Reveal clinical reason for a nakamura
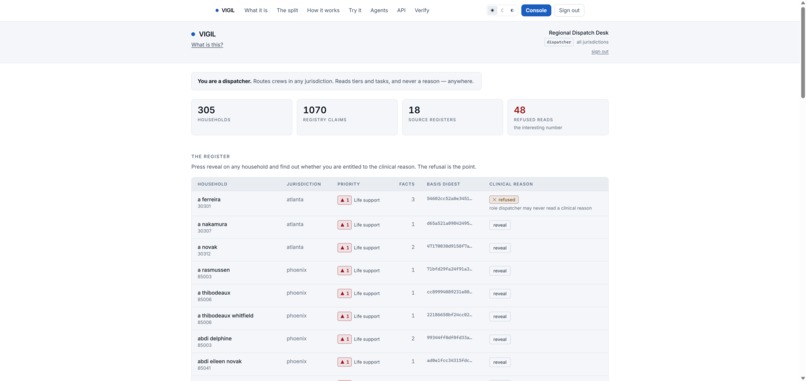The height and width of the screenshot is (381, 806). point(500,225)
